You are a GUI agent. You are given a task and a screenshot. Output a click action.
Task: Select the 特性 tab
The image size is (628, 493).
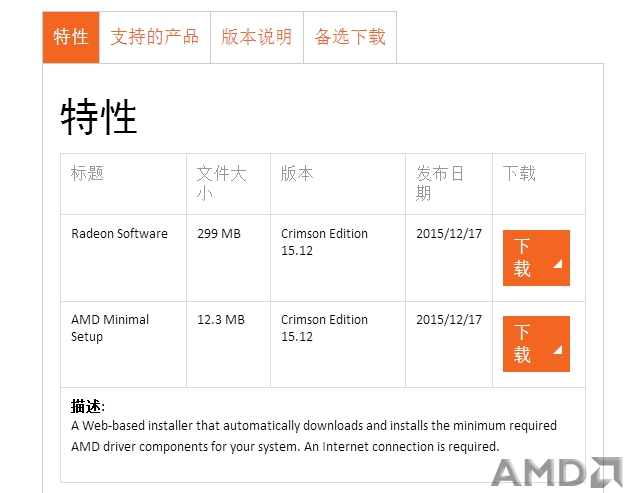71,37
